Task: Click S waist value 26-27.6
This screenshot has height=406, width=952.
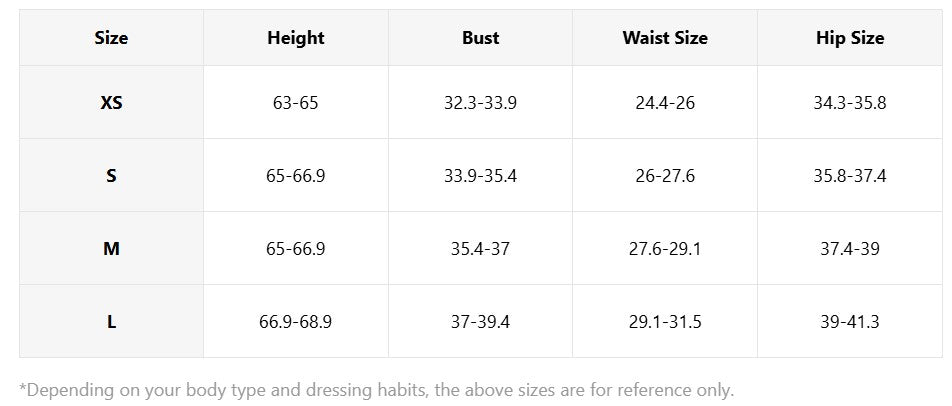Action: click(665, 175)
